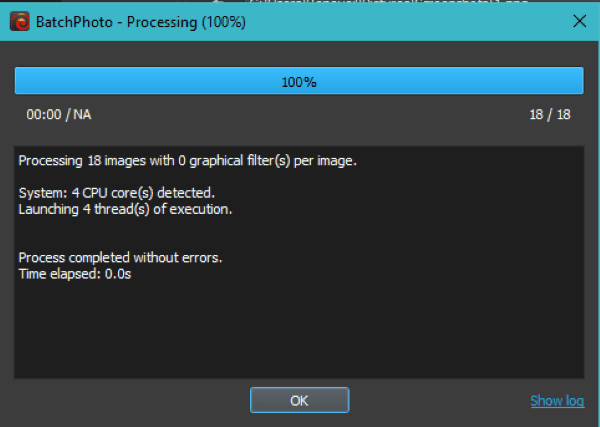
Task: Close the Processing dialog window
Action: [x=578, y=21]
